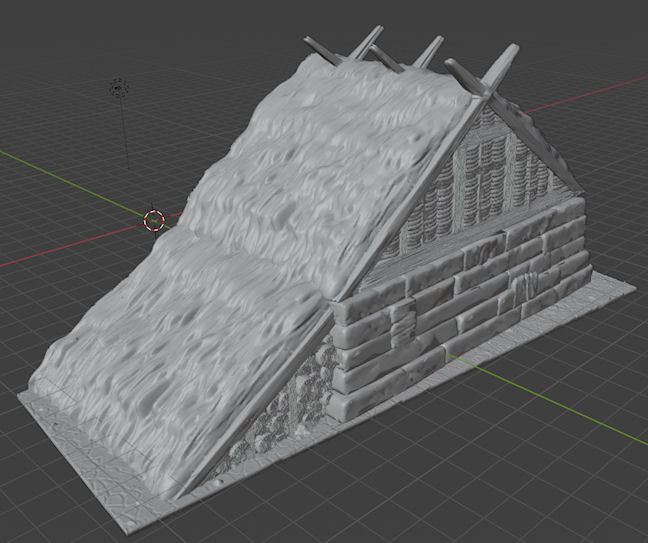
Task: Click empty grid area in top-left corner
Action: click(x=40, y=40)
